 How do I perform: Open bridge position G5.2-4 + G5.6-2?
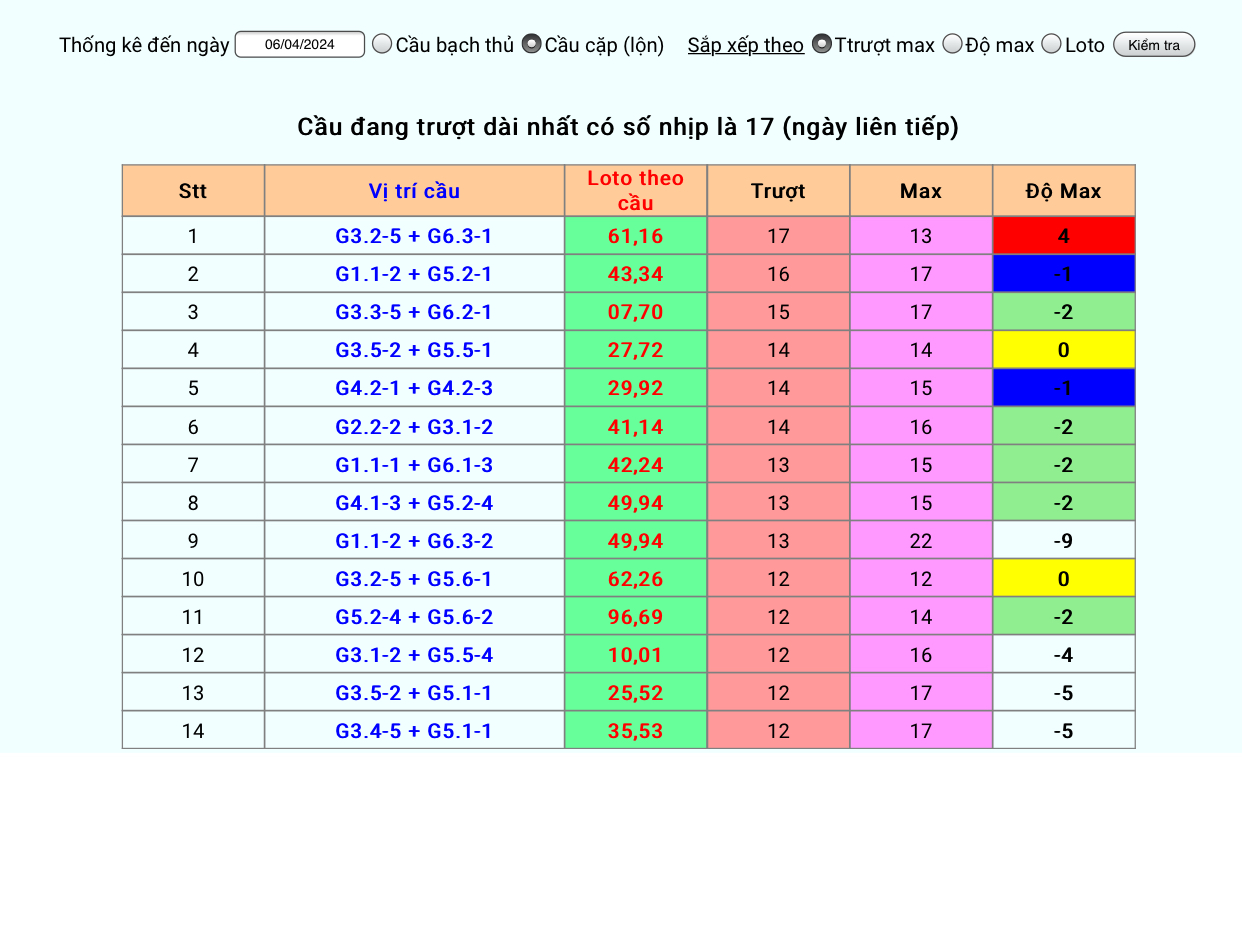(414, 617)
